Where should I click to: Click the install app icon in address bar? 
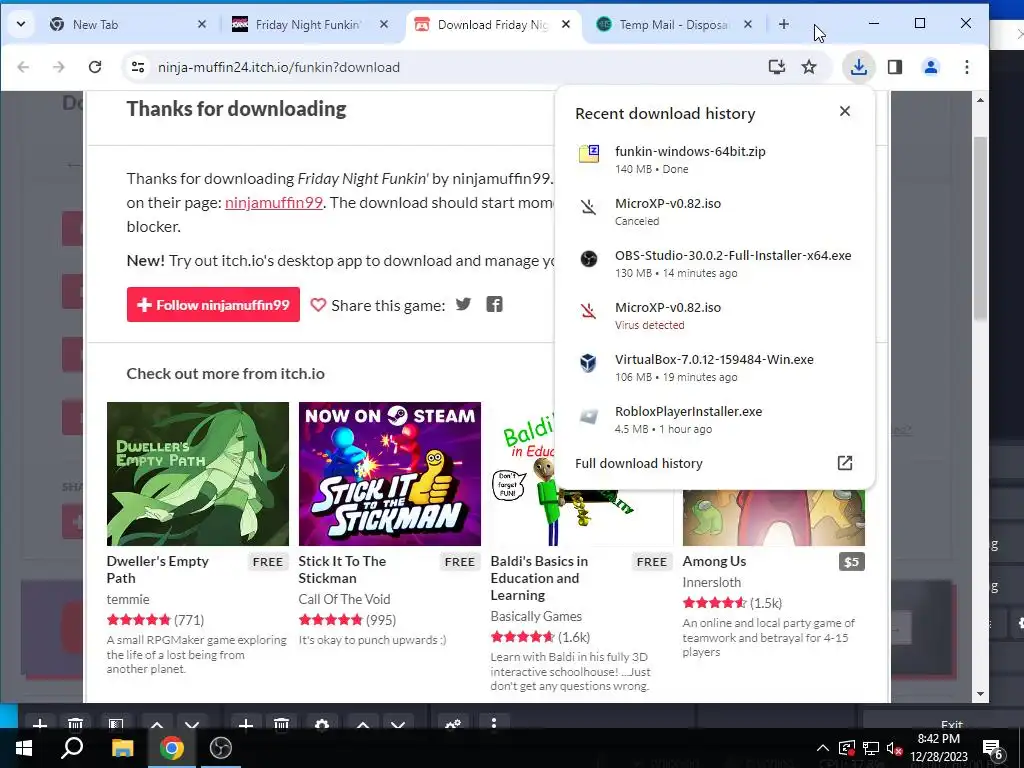776,67
